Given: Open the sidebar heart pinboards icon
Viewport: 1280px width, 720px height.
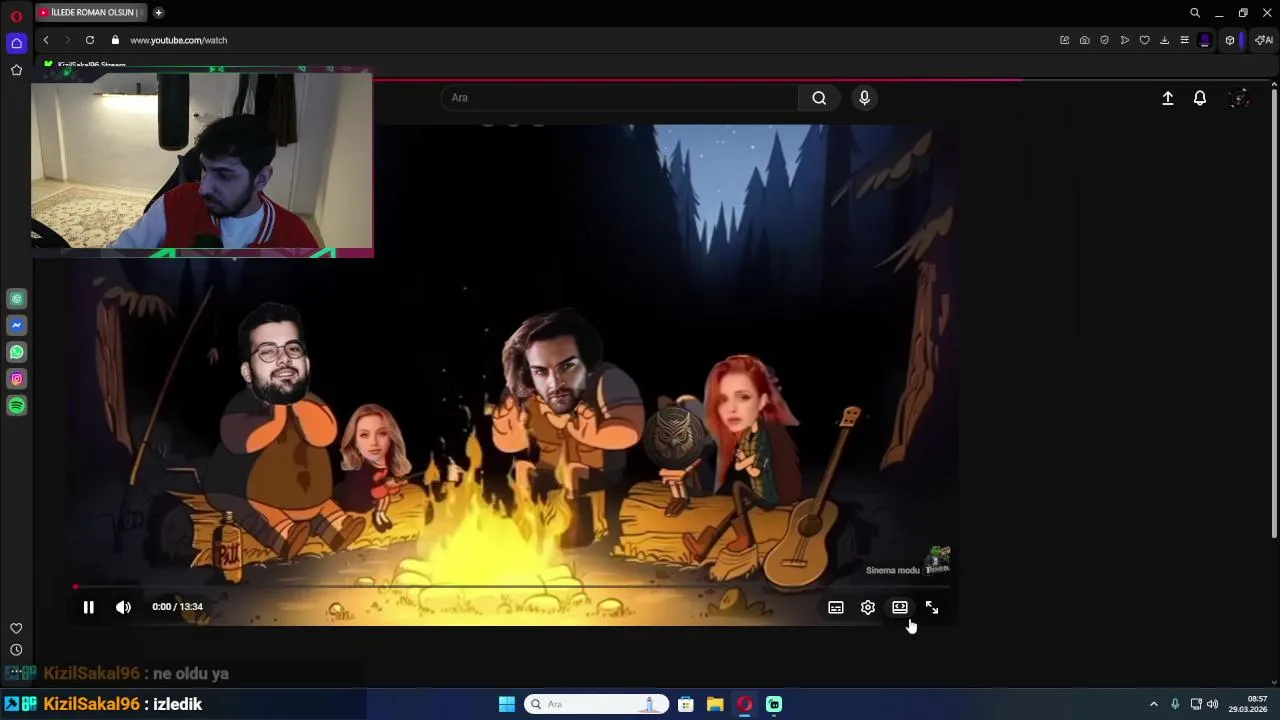Looking at the screenshot, I should point(16,628).
